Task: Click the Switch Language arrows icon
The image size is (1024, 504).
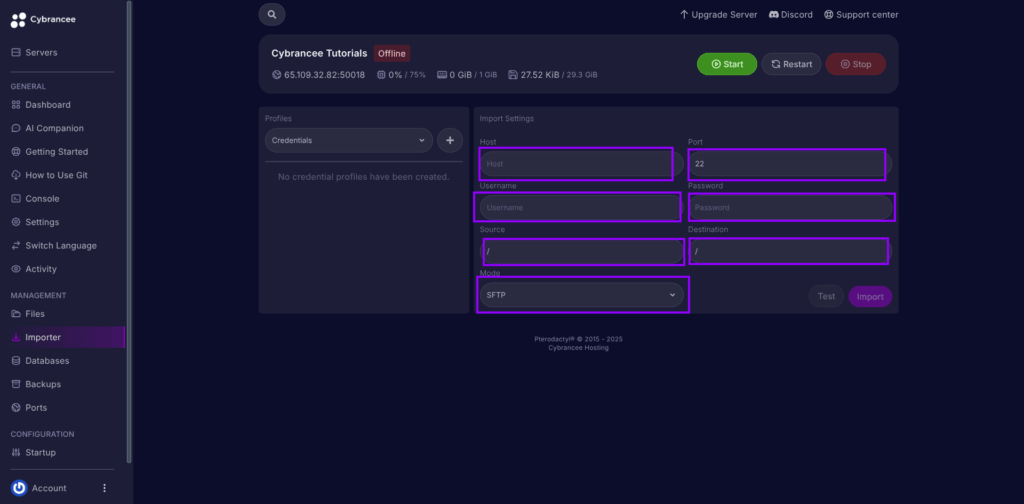Action: pyautogui.click(x=16, y=245)
